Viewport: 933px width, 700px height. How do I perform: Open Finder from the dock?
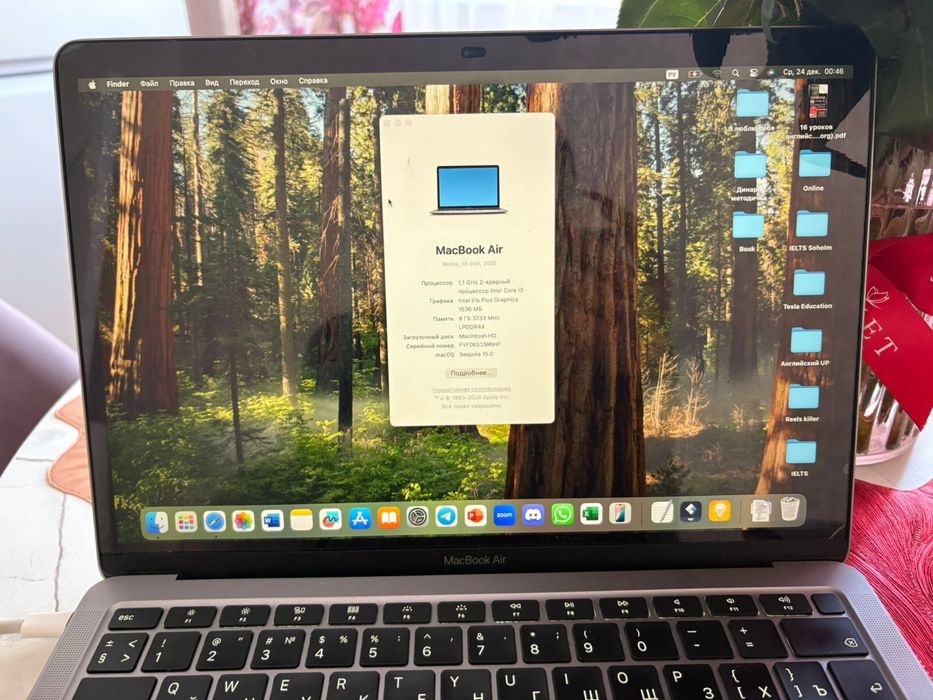coord(157,522)
